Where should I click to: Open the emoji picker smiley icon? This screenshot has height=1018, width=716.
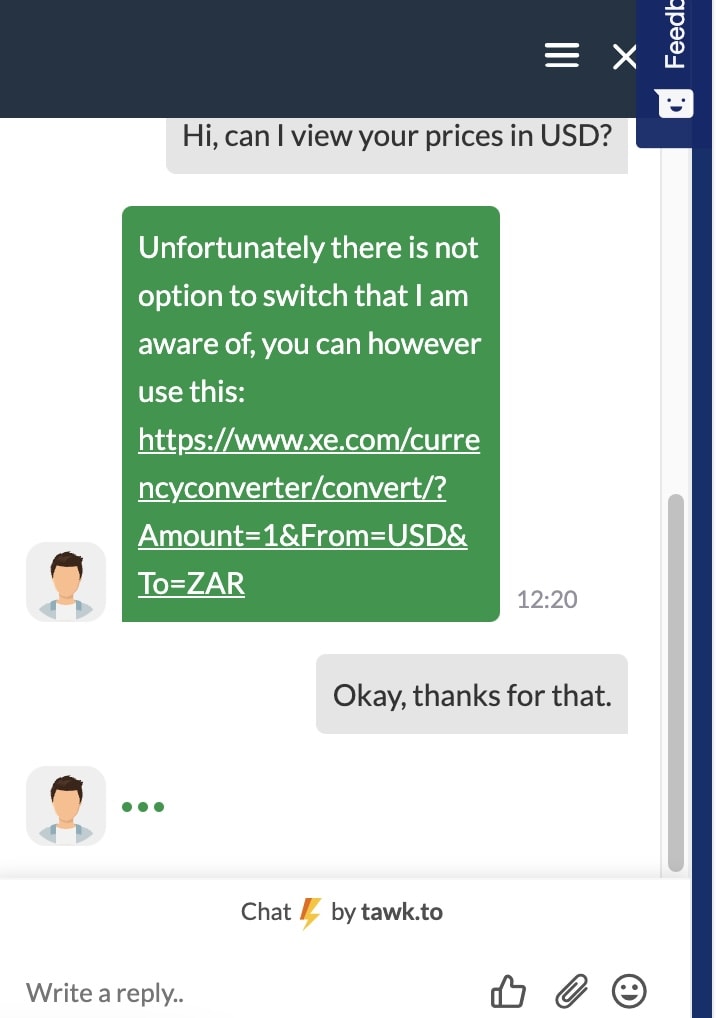[x=629, y=991]
